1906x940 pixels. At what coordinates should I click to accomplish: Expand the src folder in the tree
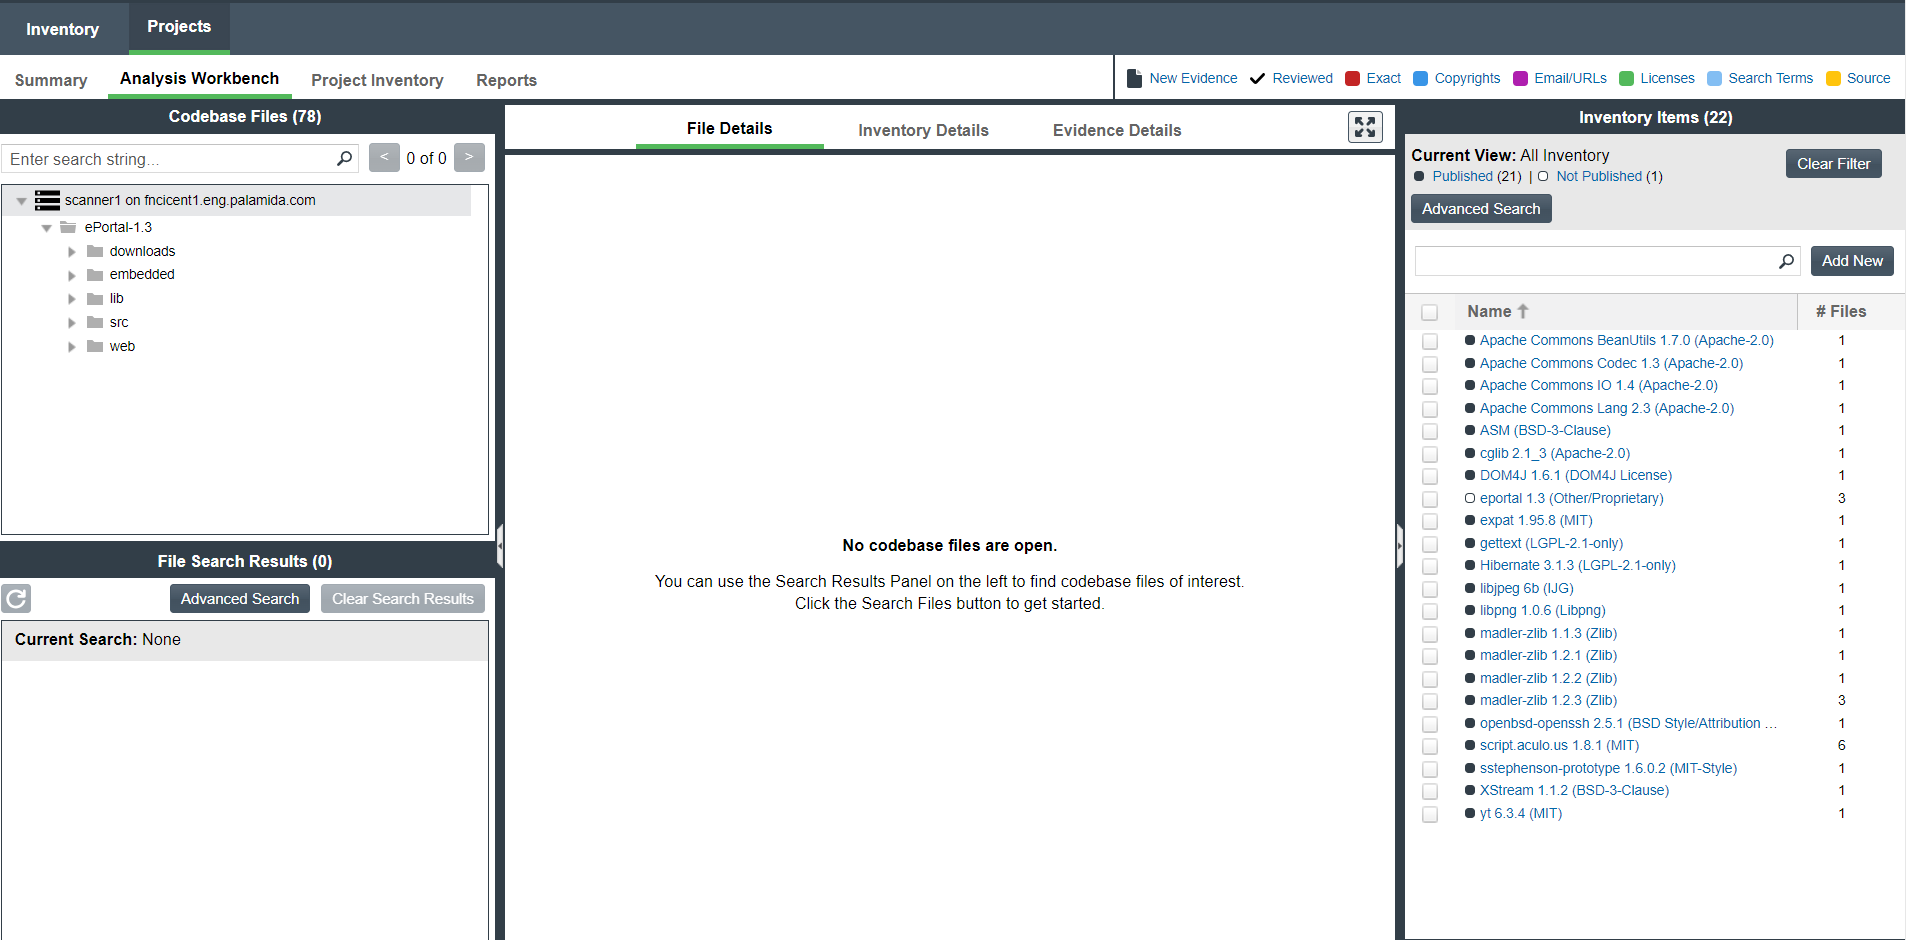click(x=72, y=323)
